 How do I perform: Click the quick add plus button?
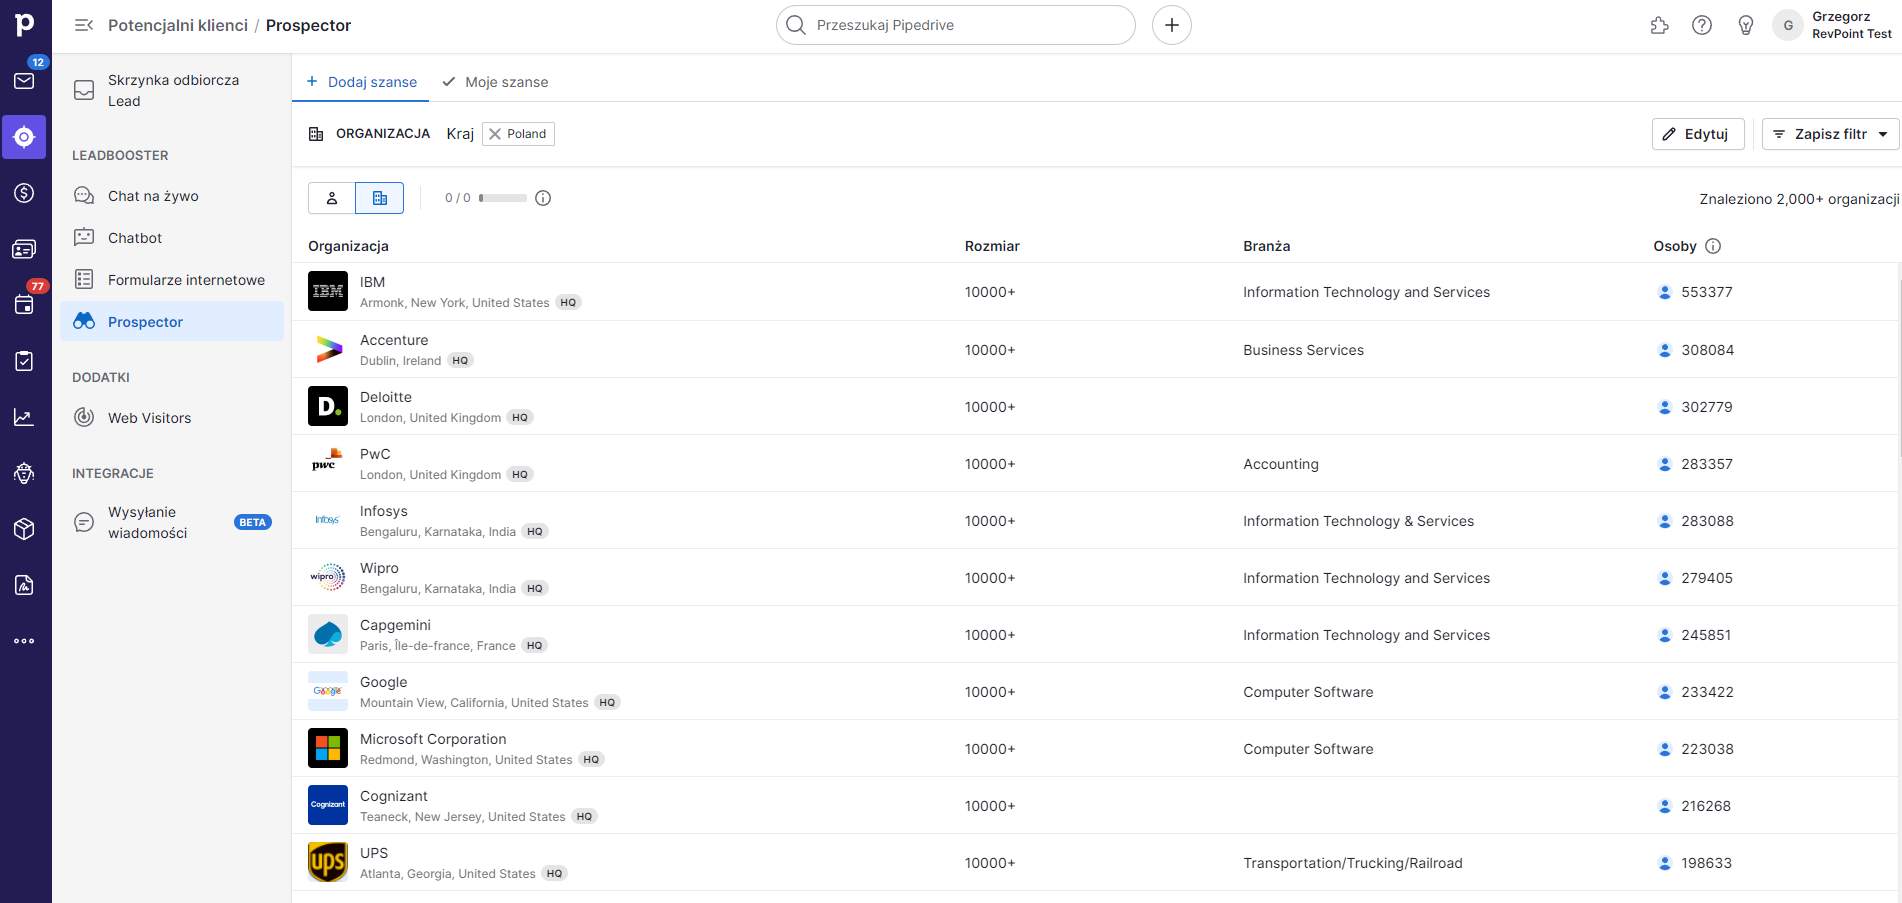pyautogui.click(x=1172, y=25)
